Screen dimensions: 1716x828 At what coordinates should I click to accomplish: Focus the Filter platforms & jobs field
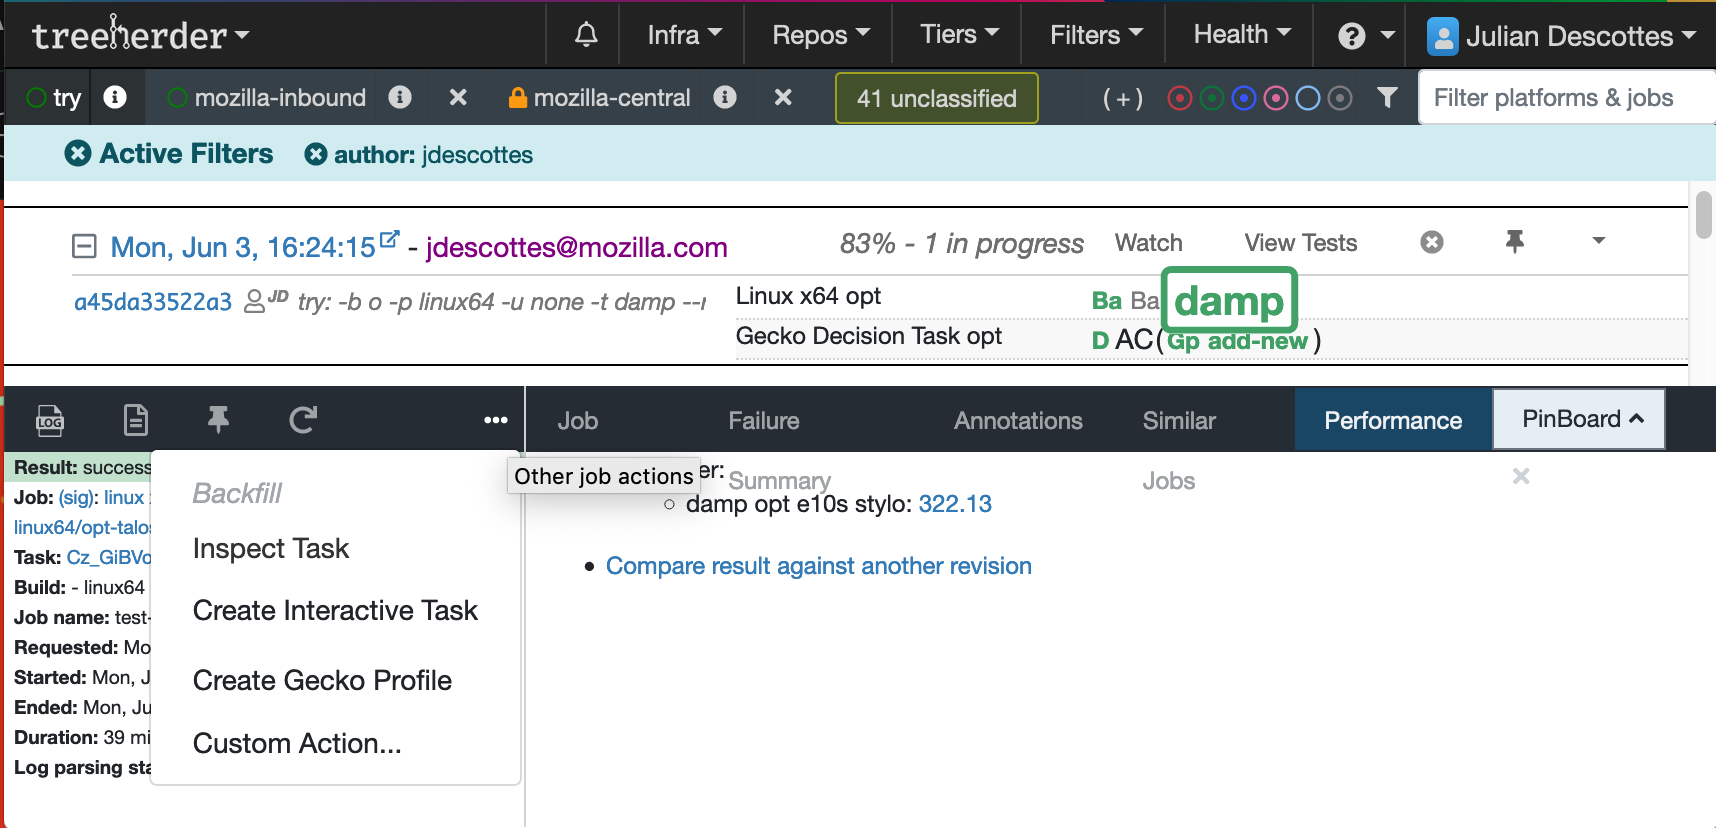[x=1565, y=98]
